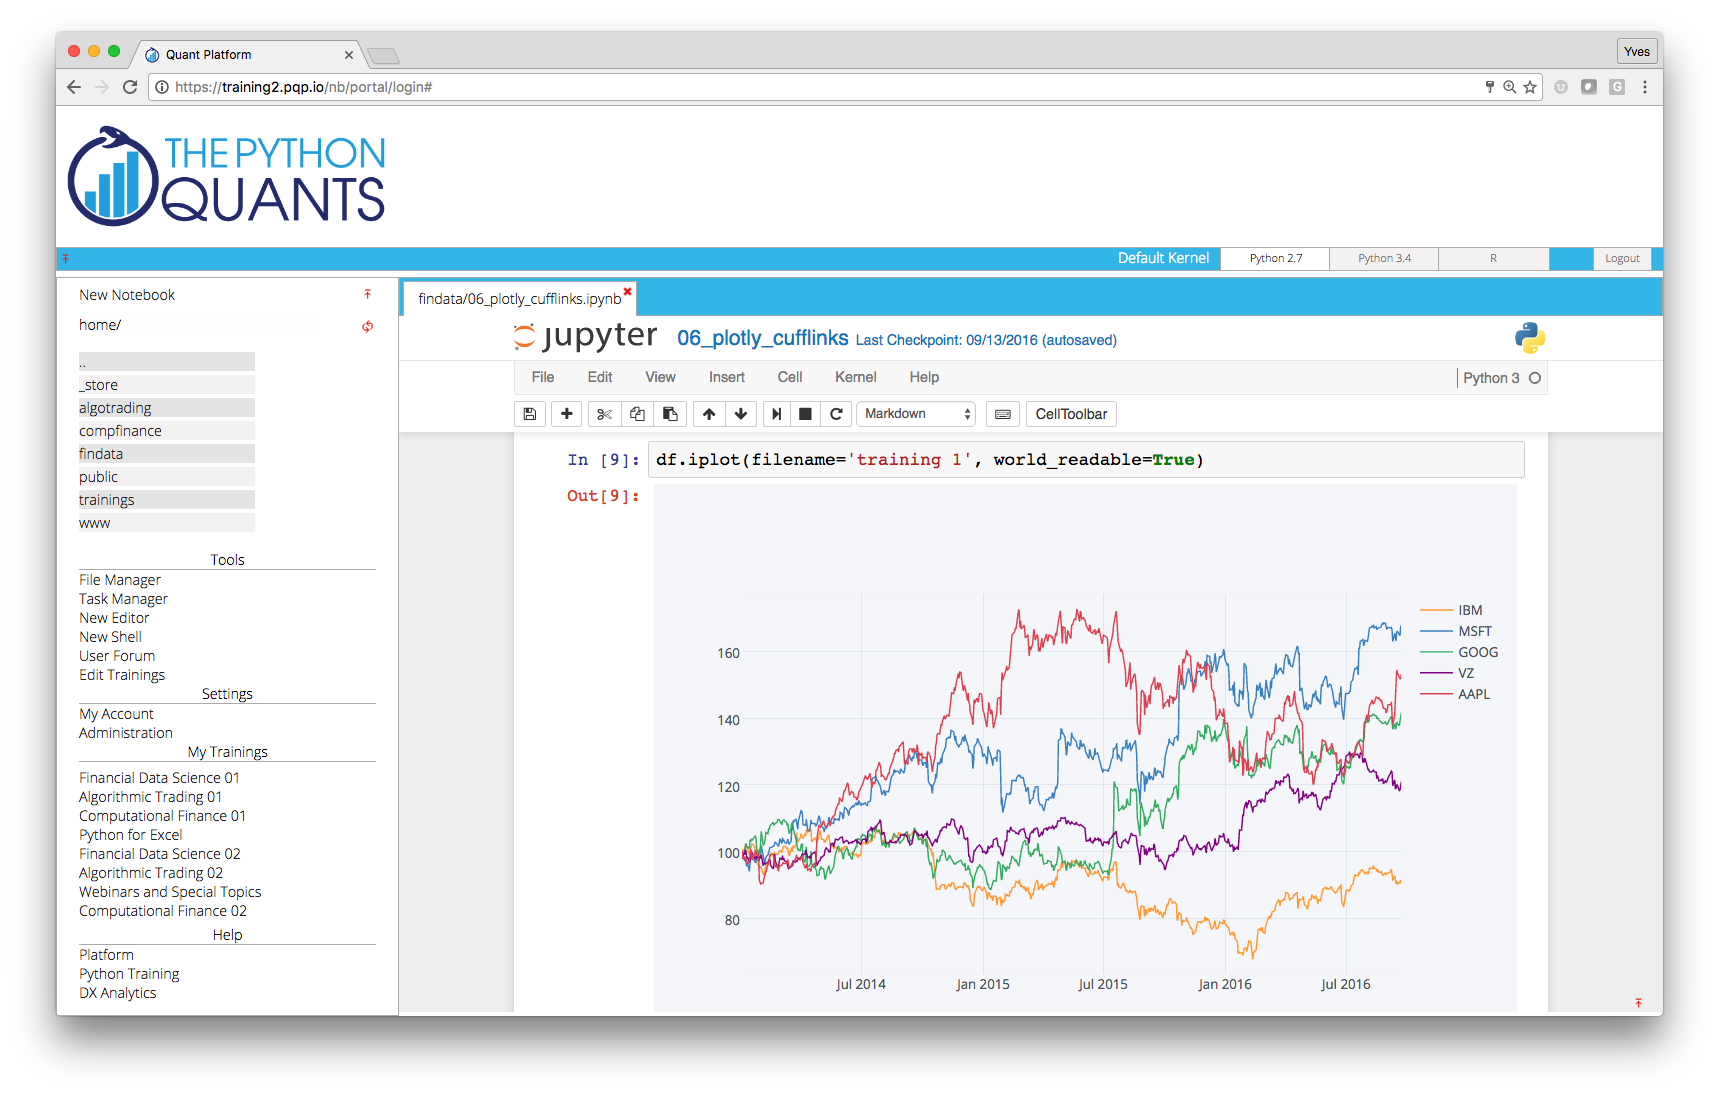Toggle VZ trace in chart legend
The width and height of the screenshot is (1719, 1096).
tap(1447, 673)
